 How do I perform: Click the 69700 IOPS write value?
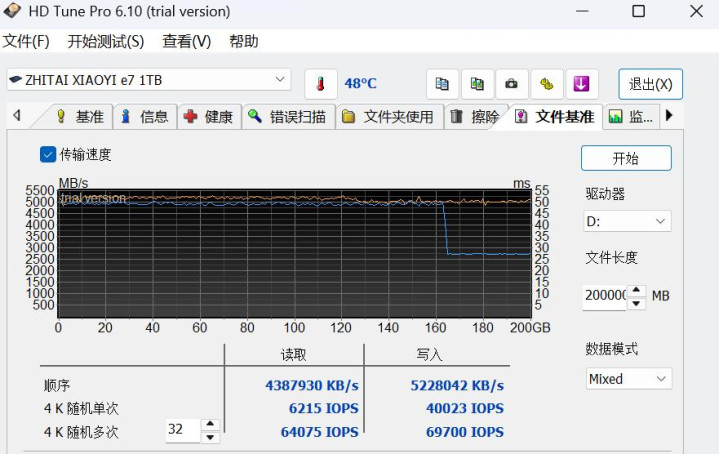pyautogui.click(x=465, y=432)
